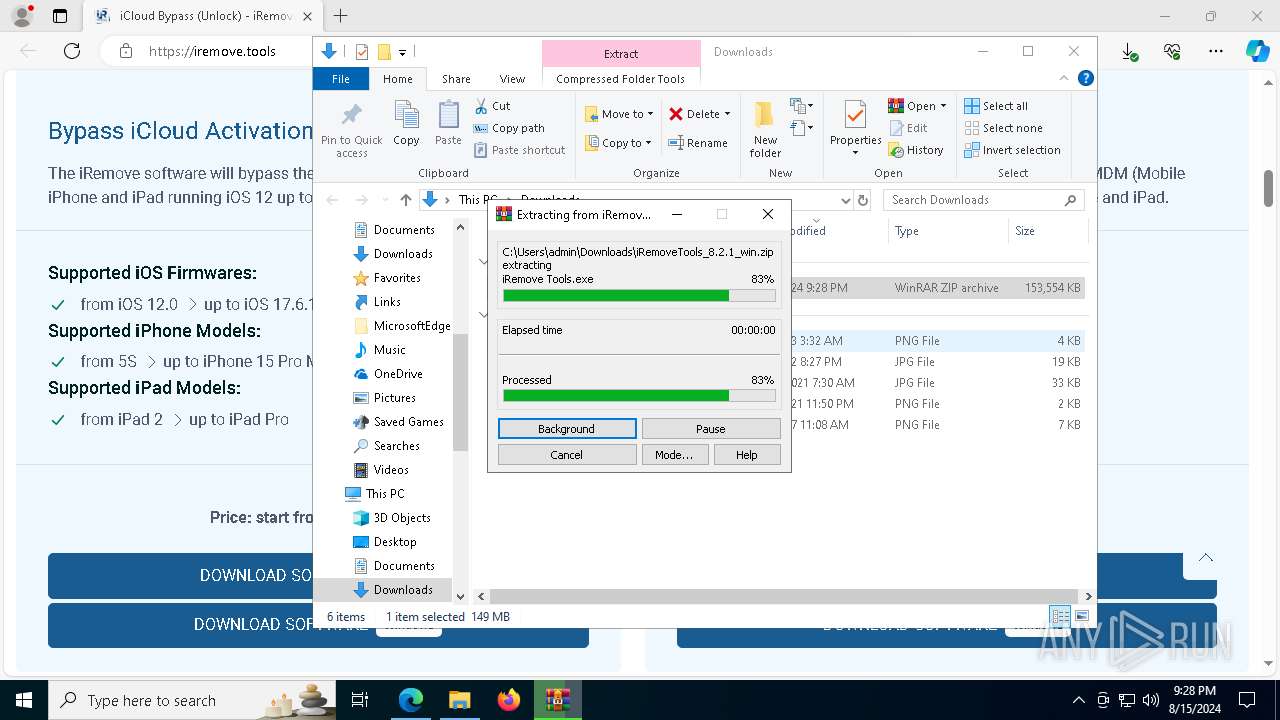Switch to details view icon

(1060, 616)
